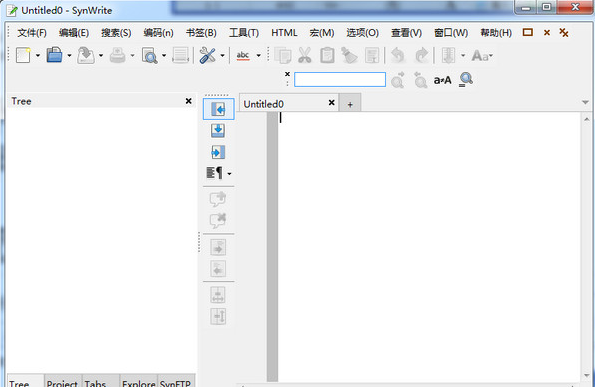This screenshot has width=595, height=387.
Task: Open the 宏(M) menu
Action: pyautogui.click(x=322, y=33)
